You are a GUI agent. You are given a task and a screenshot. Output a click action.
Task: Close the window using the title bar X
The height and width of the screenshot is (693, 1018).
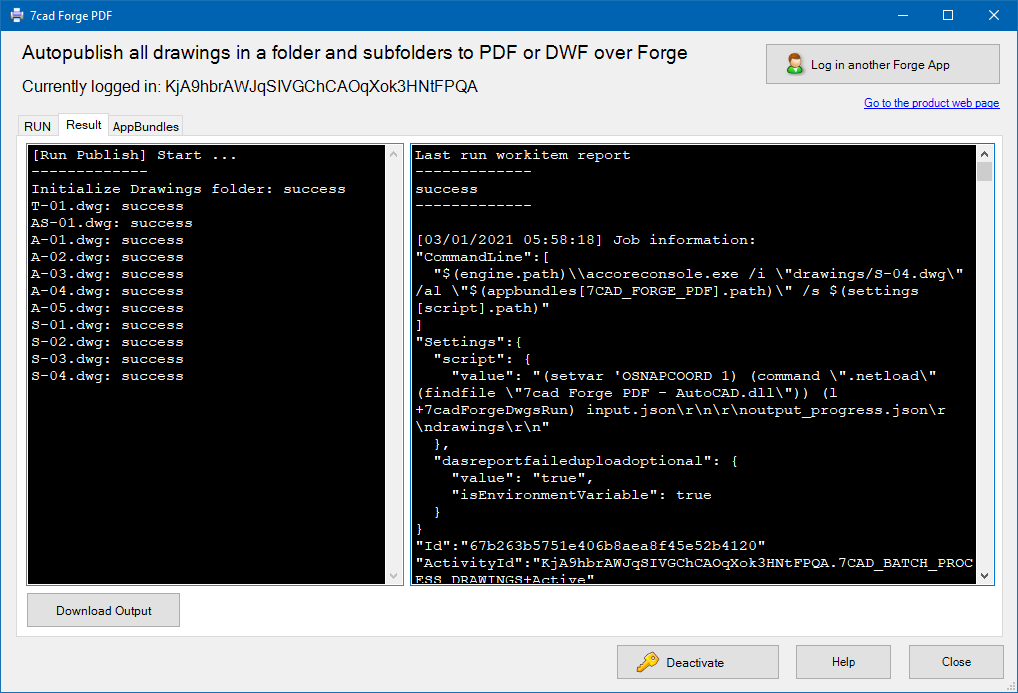[994, 15]
